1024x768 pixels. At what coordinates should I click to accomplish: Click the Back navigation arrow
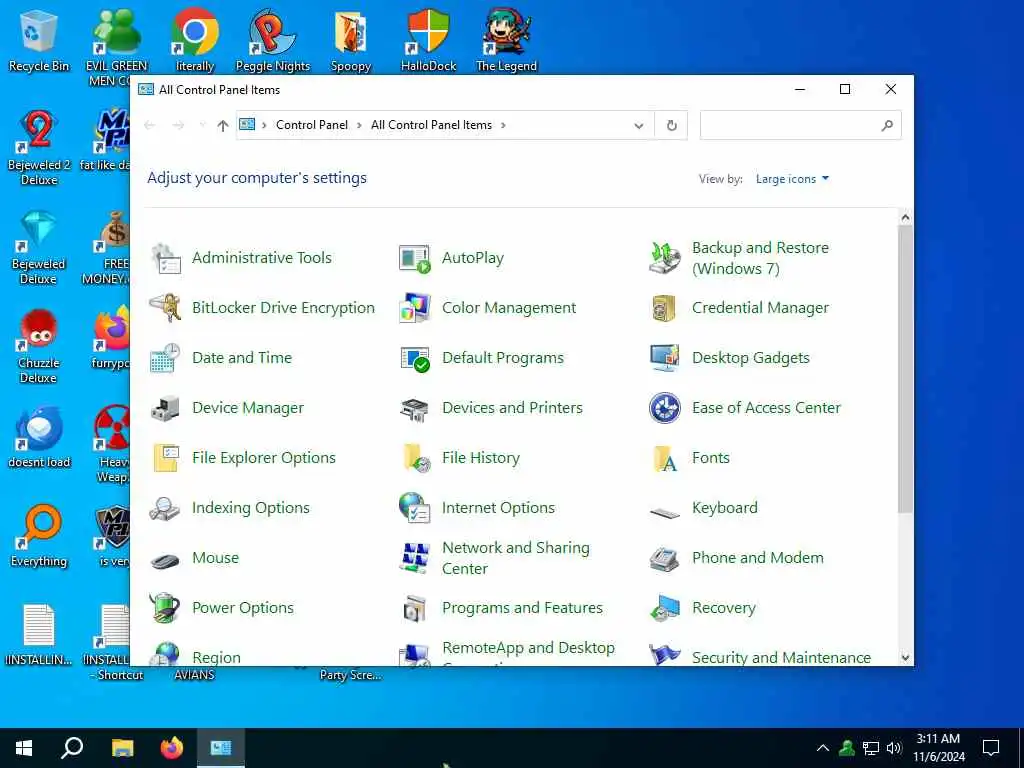click(150, 125)
